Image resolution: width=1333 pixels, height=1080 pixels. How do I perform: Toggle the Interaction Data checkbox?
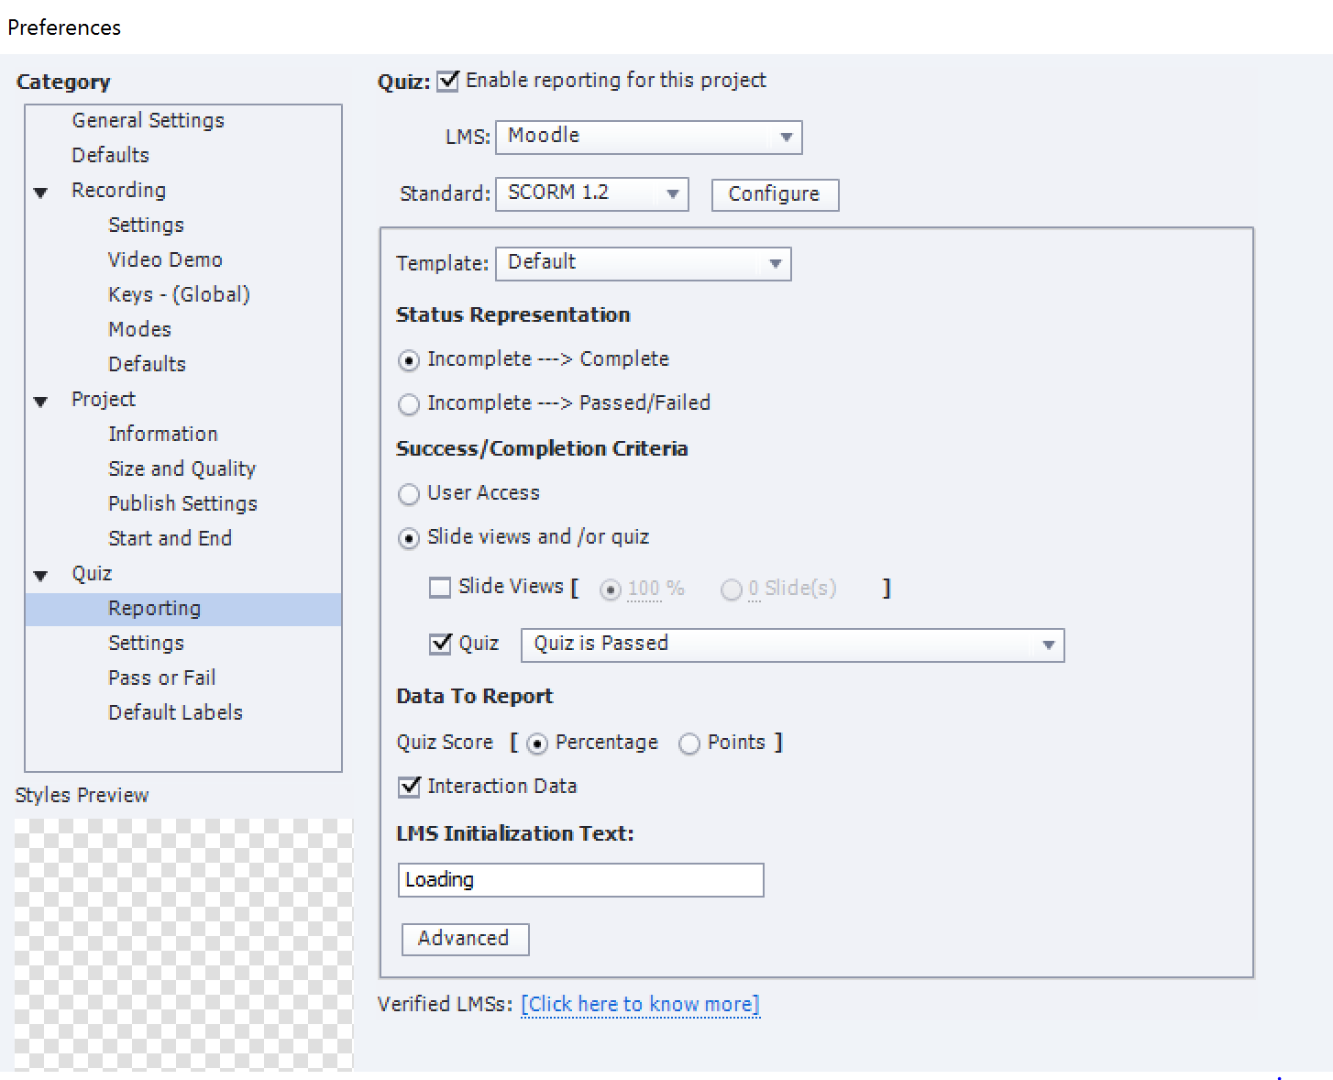tap(409, 787)
